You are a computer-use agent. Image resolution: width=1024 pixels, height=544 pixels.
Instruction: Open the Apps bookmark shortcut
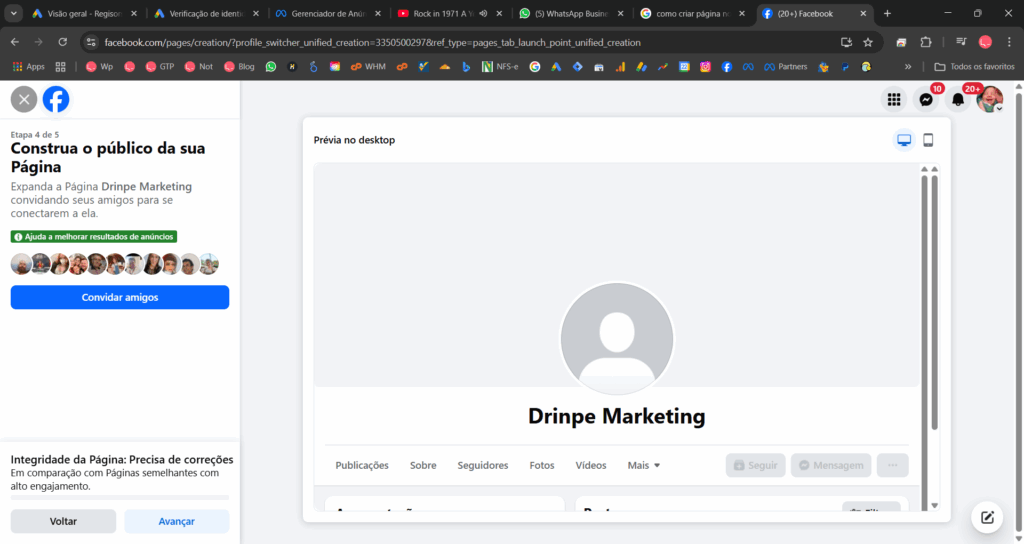click(29, 67)
